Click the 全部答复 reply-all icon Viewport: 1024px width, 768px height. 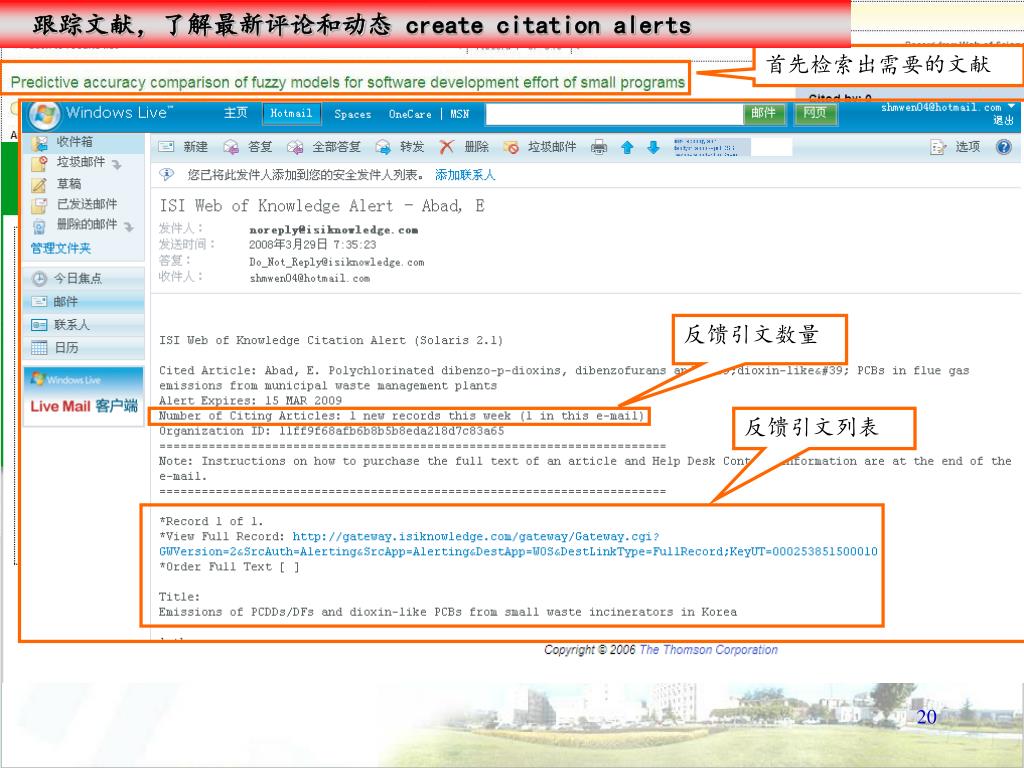(295, 147)
